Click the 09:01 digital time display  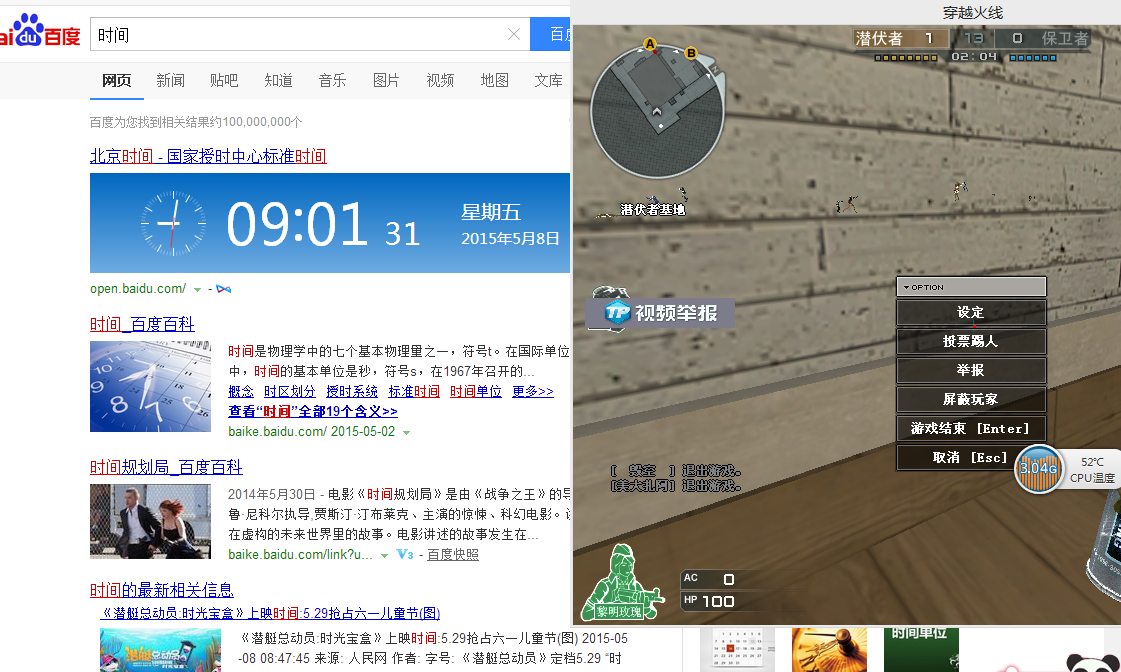click(x=297, y=224)
